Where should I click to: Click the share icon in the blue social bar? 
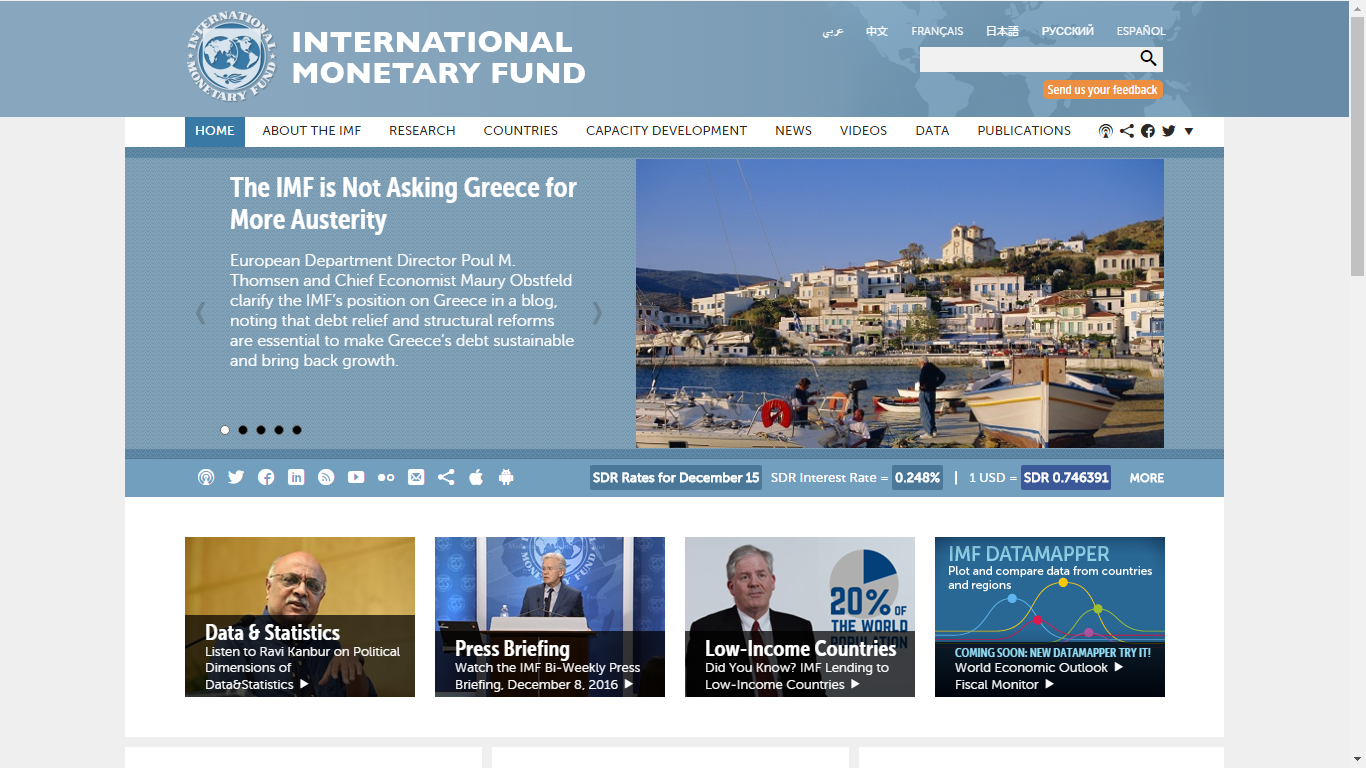(446, 478)
